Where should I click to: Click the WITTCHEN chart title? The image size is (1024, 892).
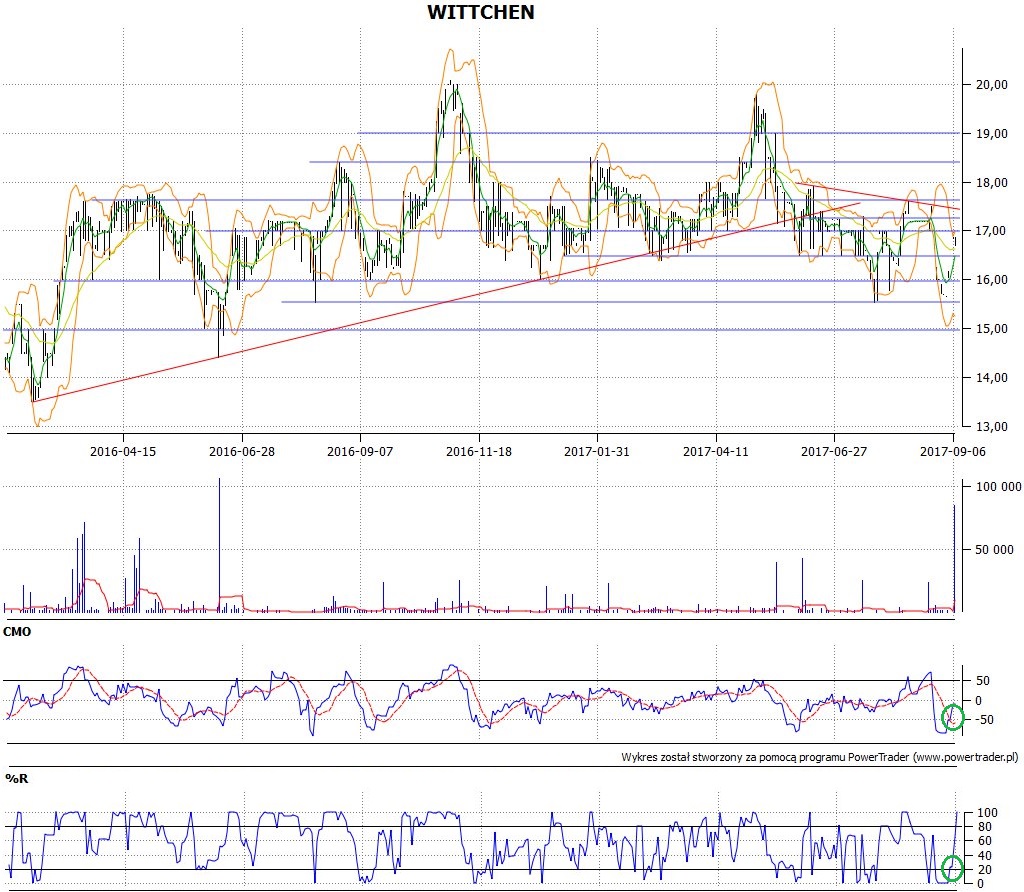point(481,12)
